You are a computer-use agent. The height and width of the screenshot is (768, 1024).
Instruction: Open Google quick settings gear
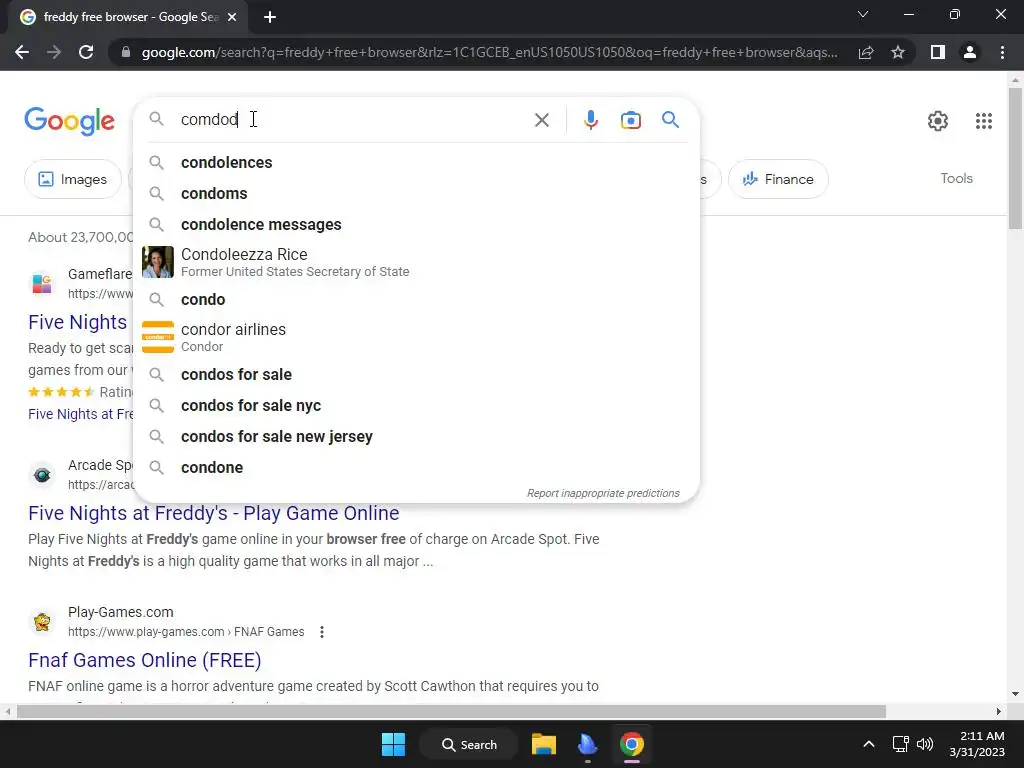[x=938, y=121]
